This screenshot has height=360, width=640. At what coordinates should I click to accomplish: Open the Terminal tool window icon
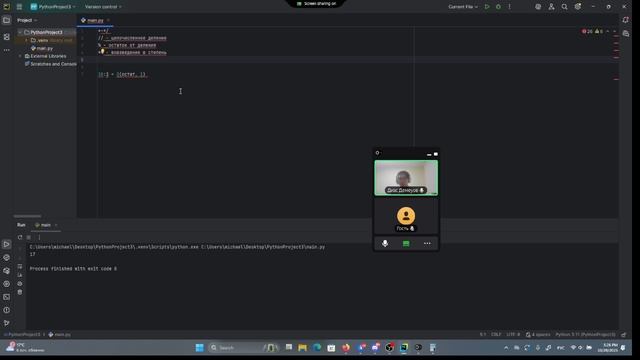point(7,297)
